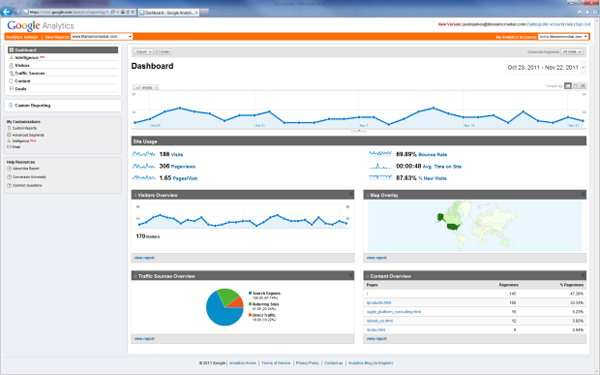Open Intelligence under My Customizations
600x375 pixels.
21,141
